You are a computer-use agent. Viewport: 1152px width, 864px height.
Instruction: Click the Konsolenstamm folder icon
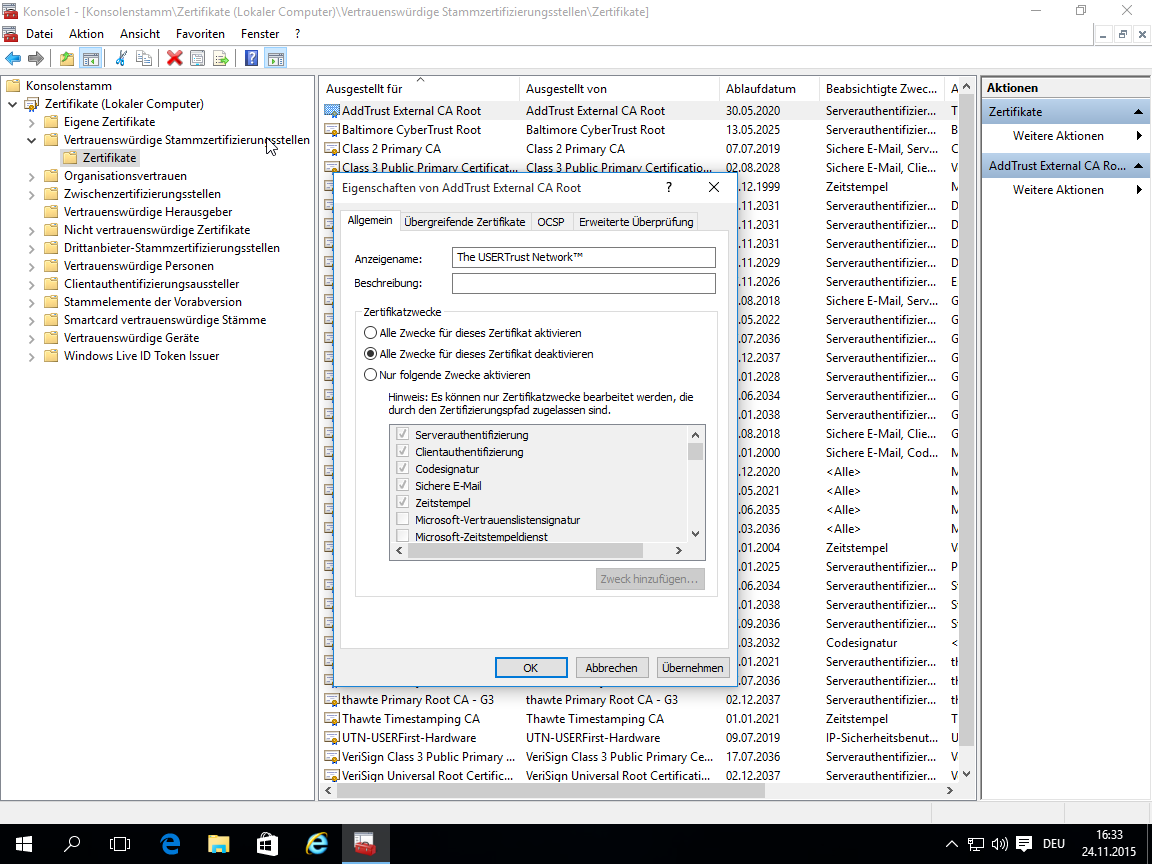(13, 86)
